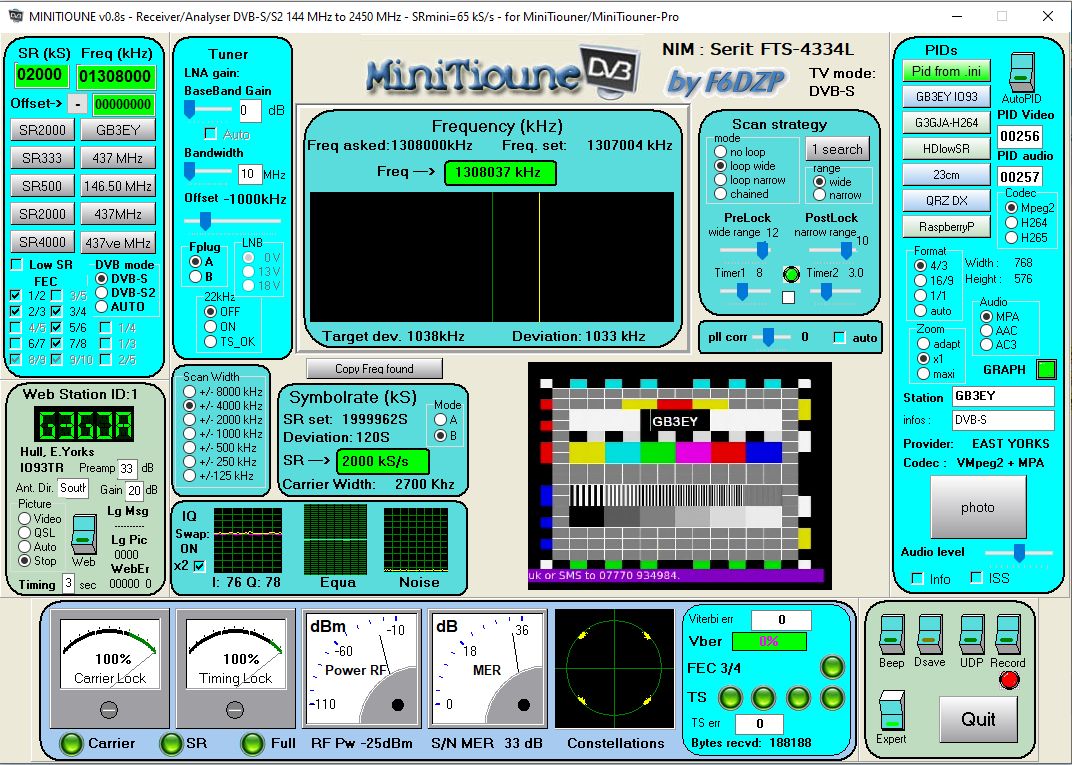The image size is (1072, 765).
Task: Adjust the Audio level slider
Action: click(1019, 552)
